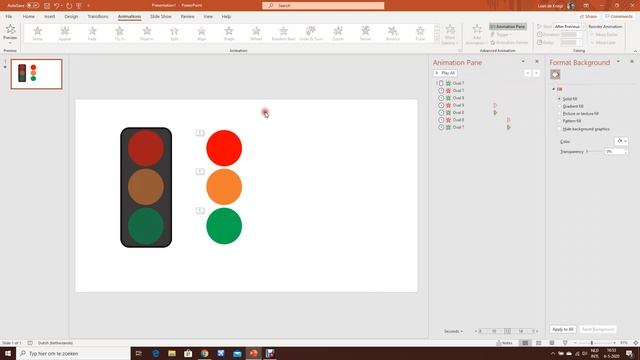The width and height of the screenshot is (640, 360).
Task: Switch to Normal view in status bar
Action: tap(525, 343)
